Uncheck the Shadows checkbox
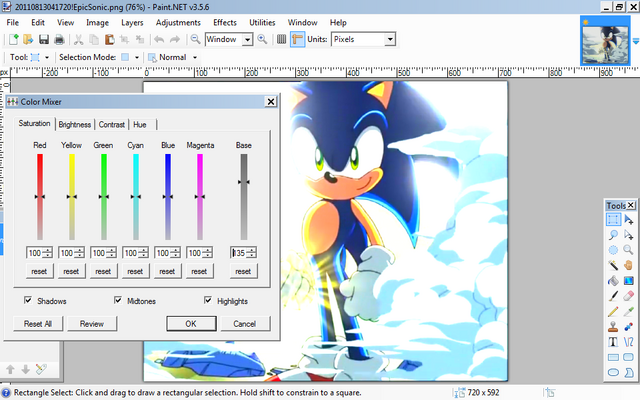 pyautogui.click(x=28, y=300)
